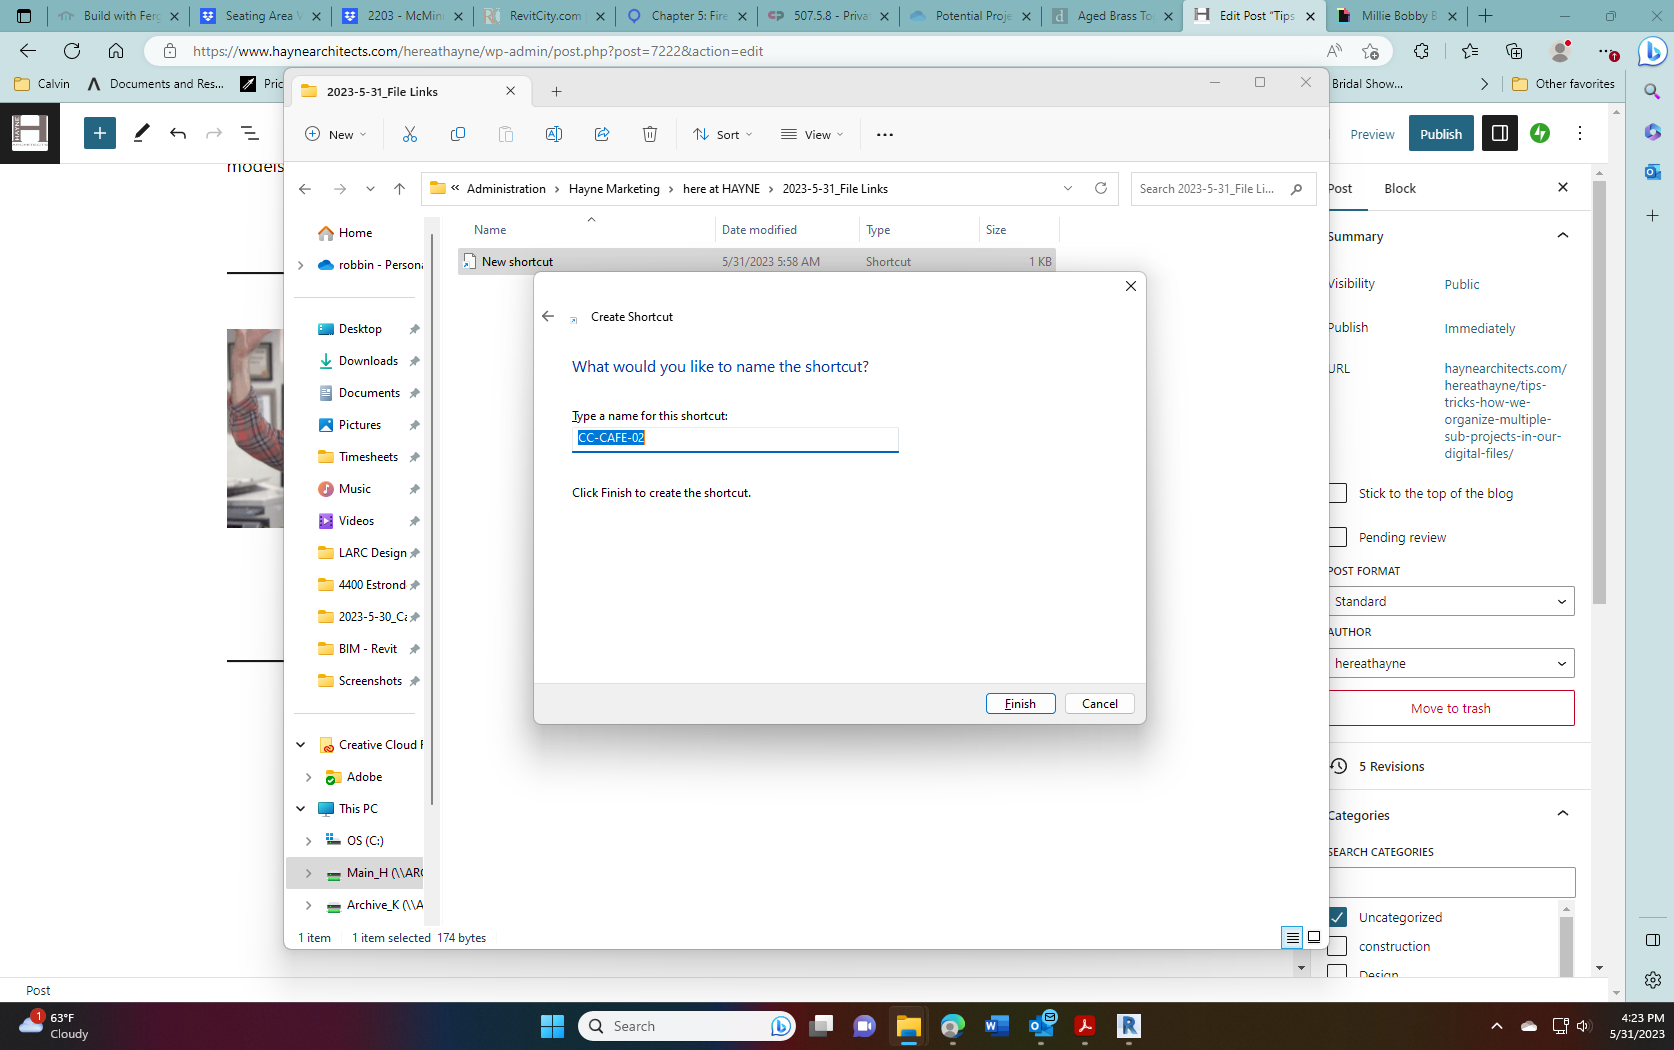Image resolution: width=1674 pixels, height=1050 pixels.
Task: Switch to the Block tab in sidebar
Action: click(x=1399, y=189)
